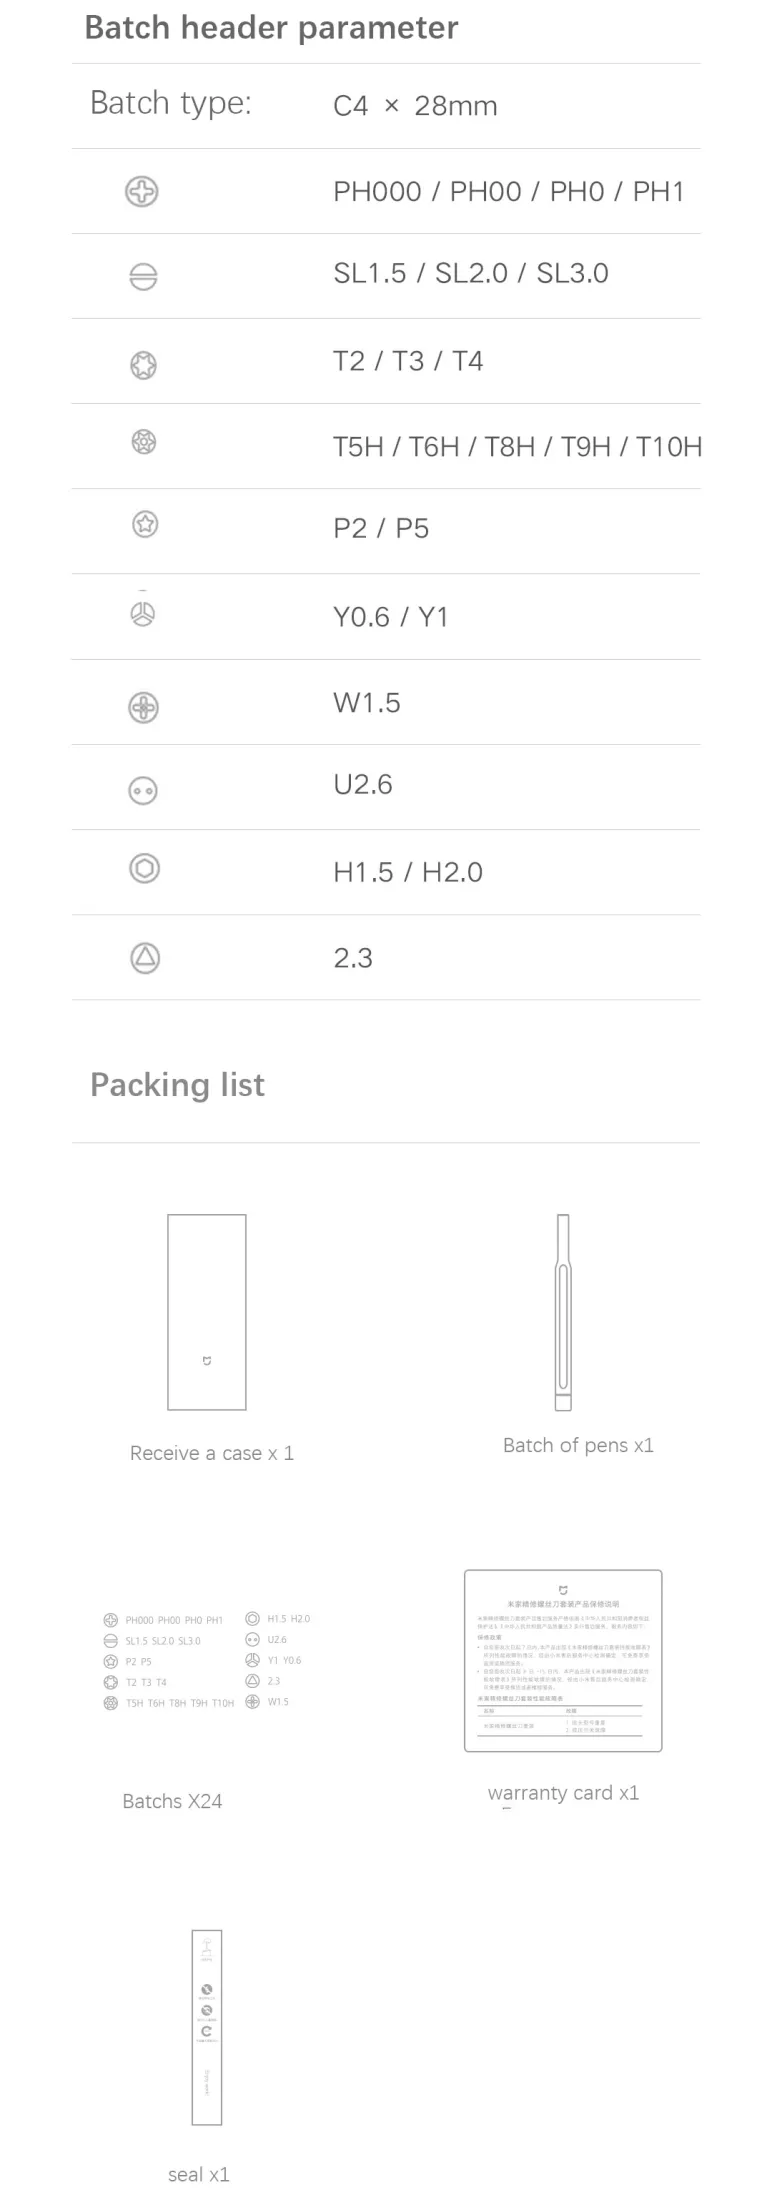Click the Batch header parameter title

pos(271,28)
